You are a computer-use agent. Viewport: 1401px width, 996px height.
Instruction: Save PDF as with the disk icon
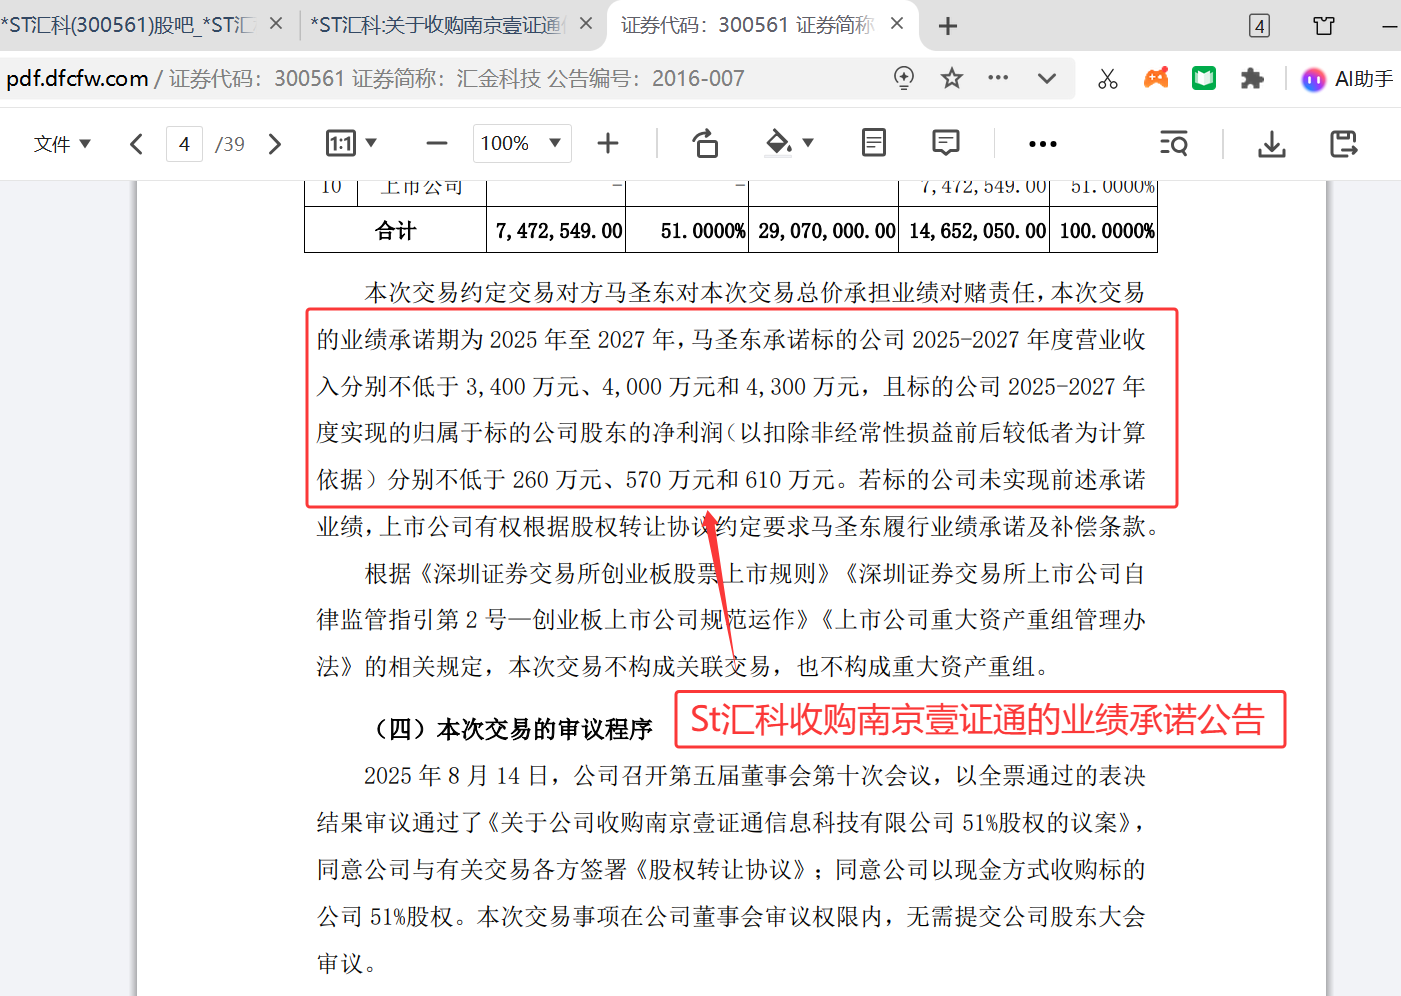(x=1344, y=144)
